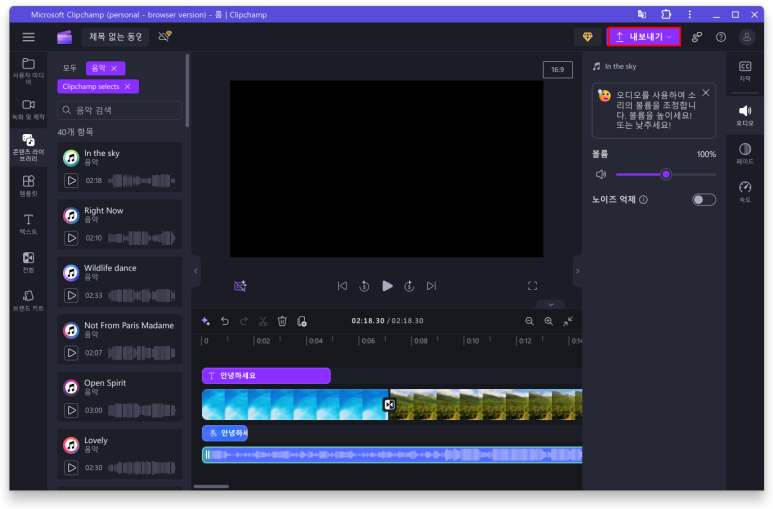Open the fade properties panel

[745, 153]
